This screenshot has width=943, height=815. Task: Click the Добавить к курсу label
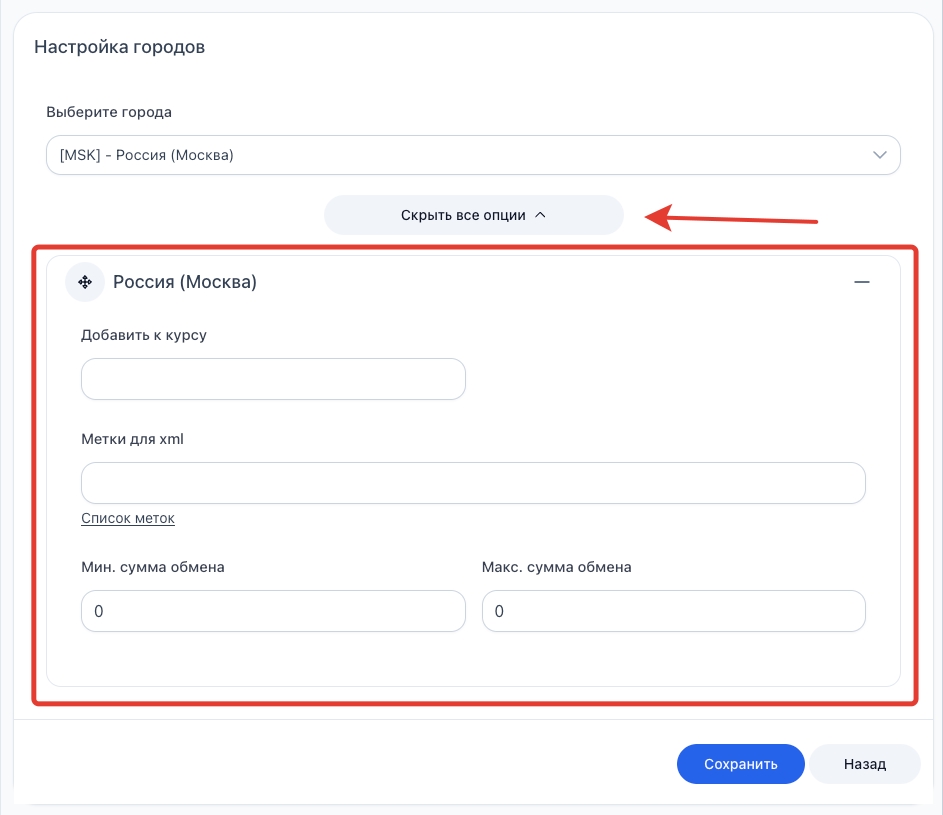[144, 335]
